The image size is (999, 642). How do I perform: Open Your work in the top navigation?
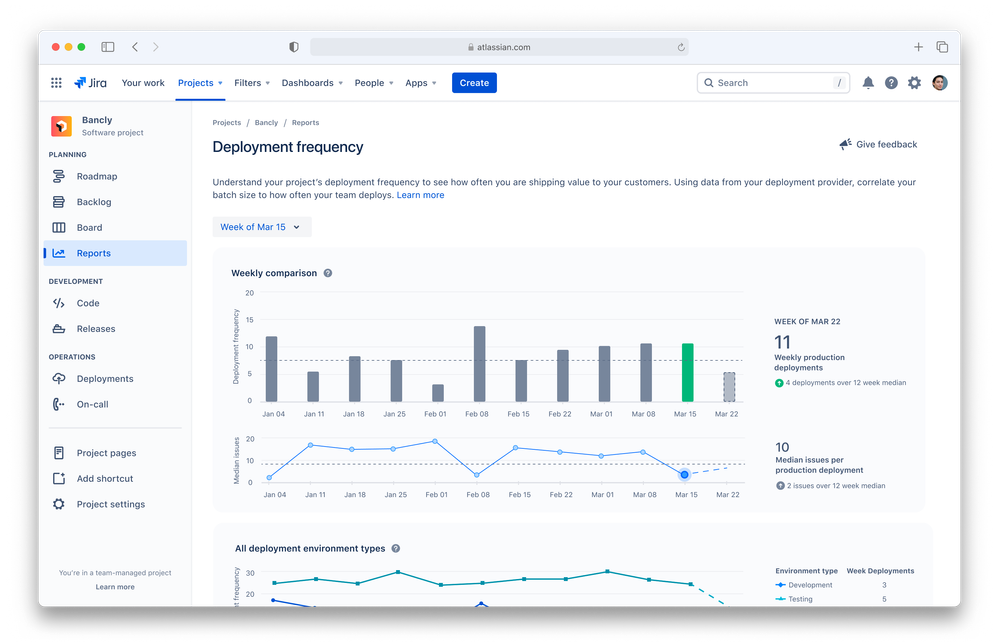[x=143, y=83]
